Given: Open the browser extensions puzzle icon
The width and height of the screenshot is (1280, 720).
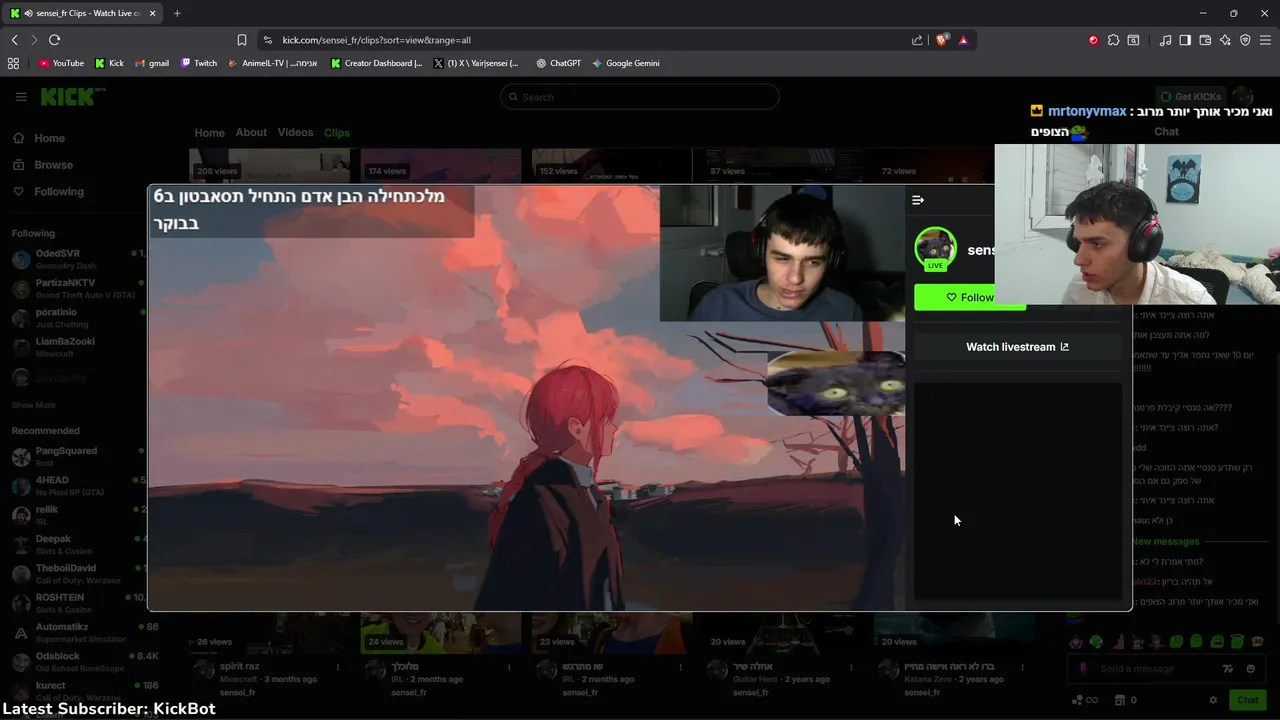Looking at the screenshot, I should pyautogui.click(x=1113, y=40).
